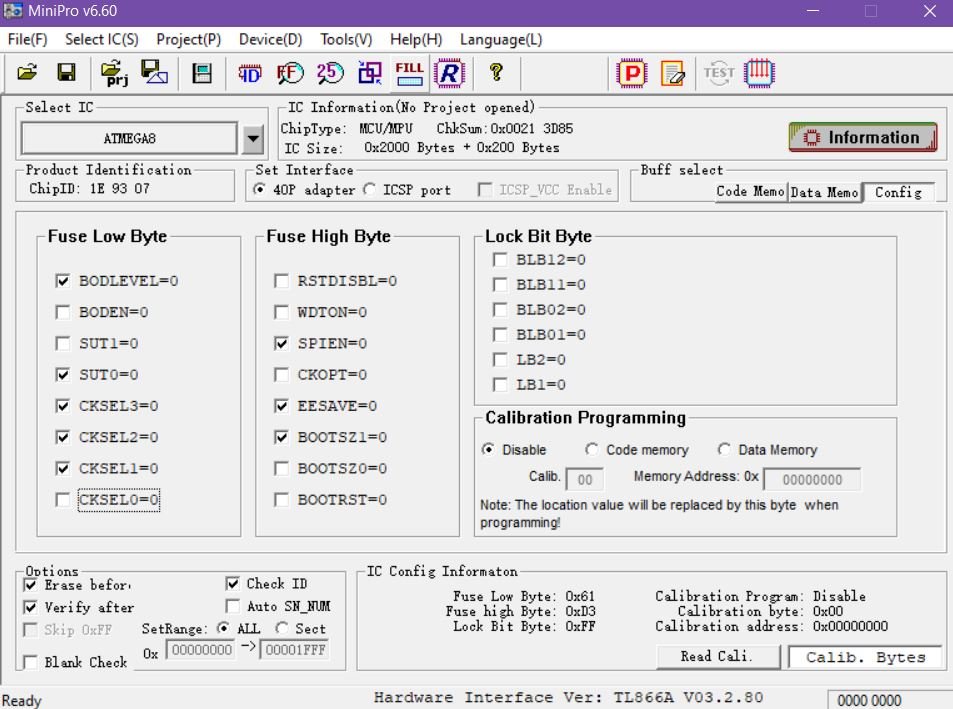This screenshot has height=709, width=953.
Task: Open the Select IC(S) menu
Action: click(101, 39)
